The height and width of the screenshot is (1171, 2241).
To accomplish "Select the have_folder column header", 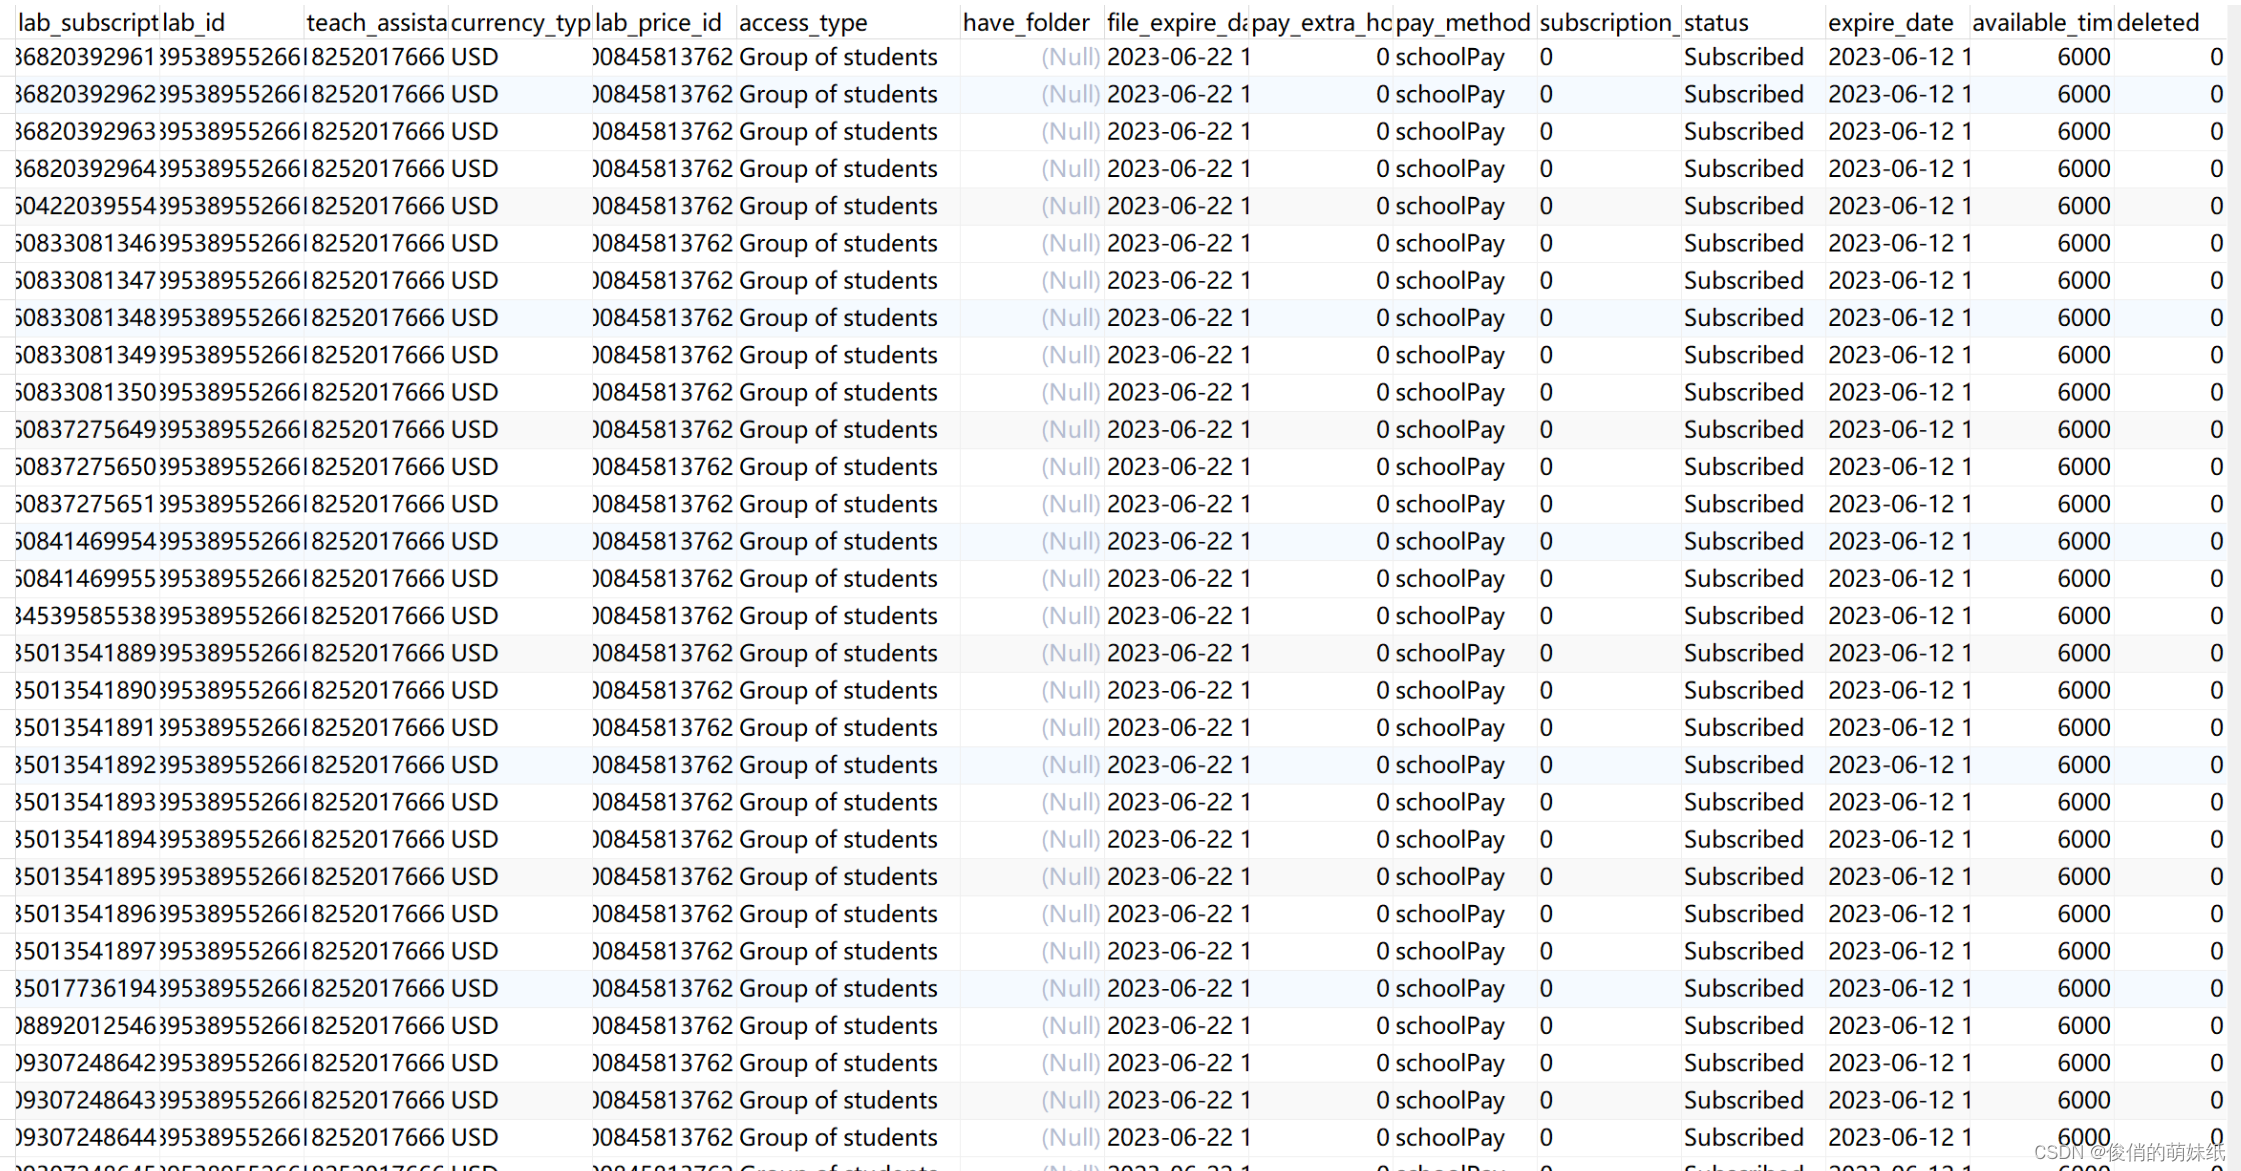I will 1026,22.
